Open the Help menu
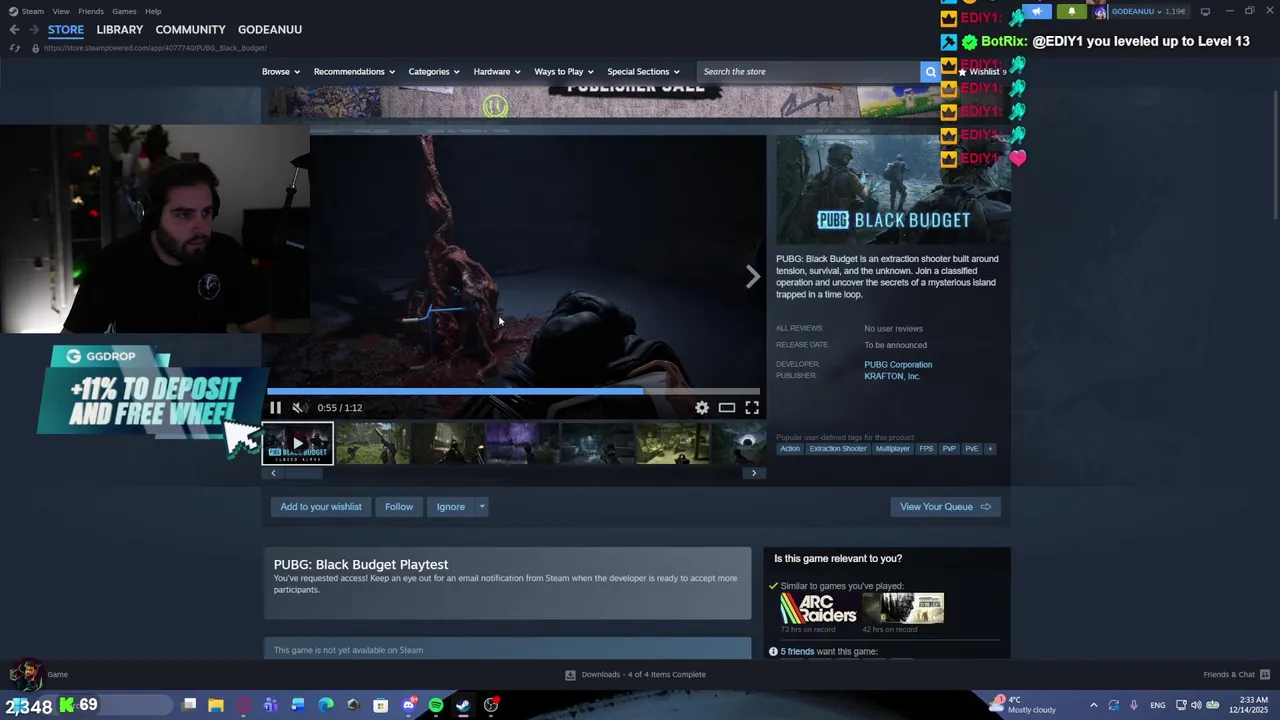 coord(153,11)
